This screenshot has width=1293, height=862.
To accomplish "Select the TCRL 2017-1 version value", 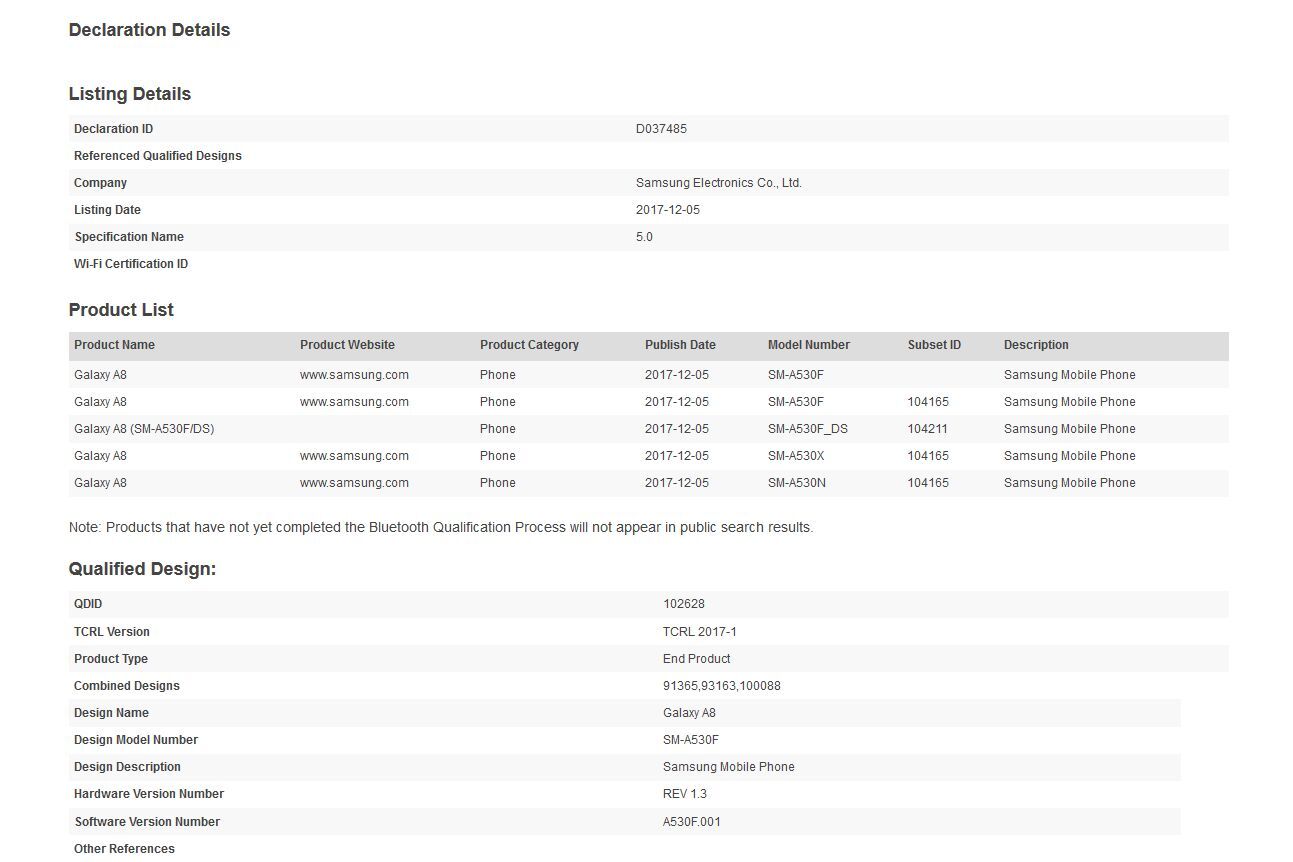I will tap(699, 632).
